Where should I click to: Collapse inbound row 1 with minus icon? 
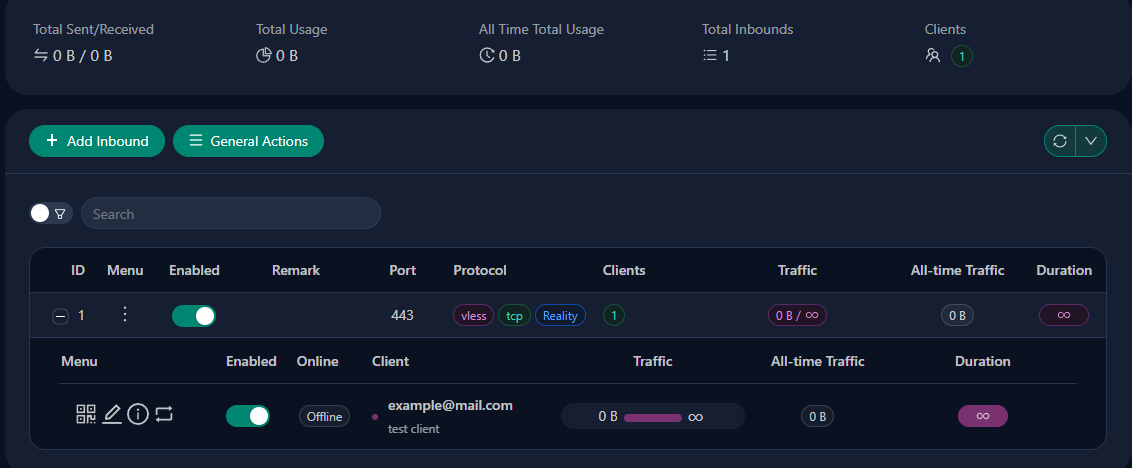(60, 316)
